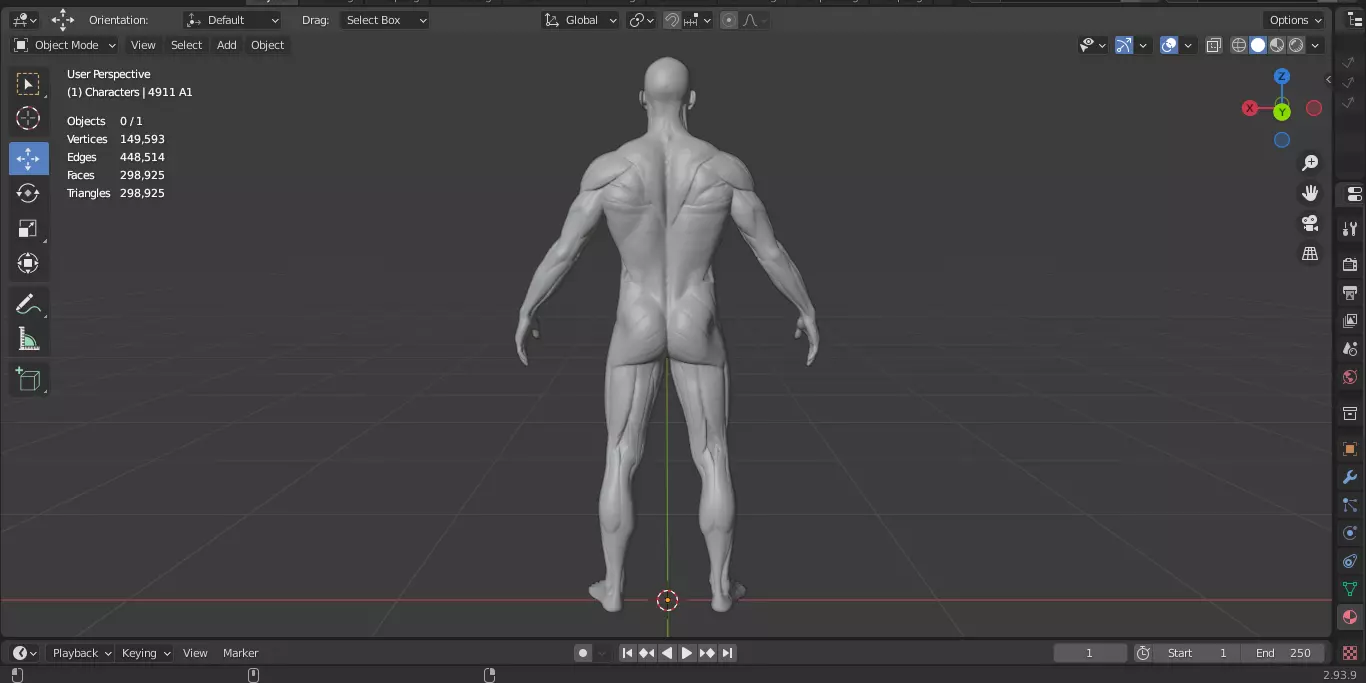
Task: Click the play animation button
Action: point(687,653)
